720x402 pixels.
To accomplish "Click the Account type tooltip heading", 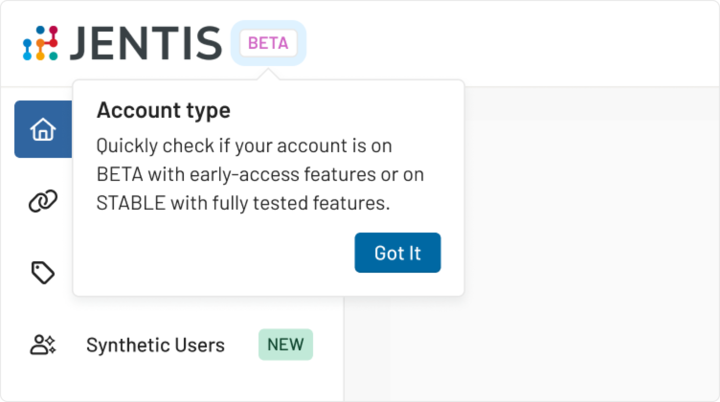I will [163, 110].
